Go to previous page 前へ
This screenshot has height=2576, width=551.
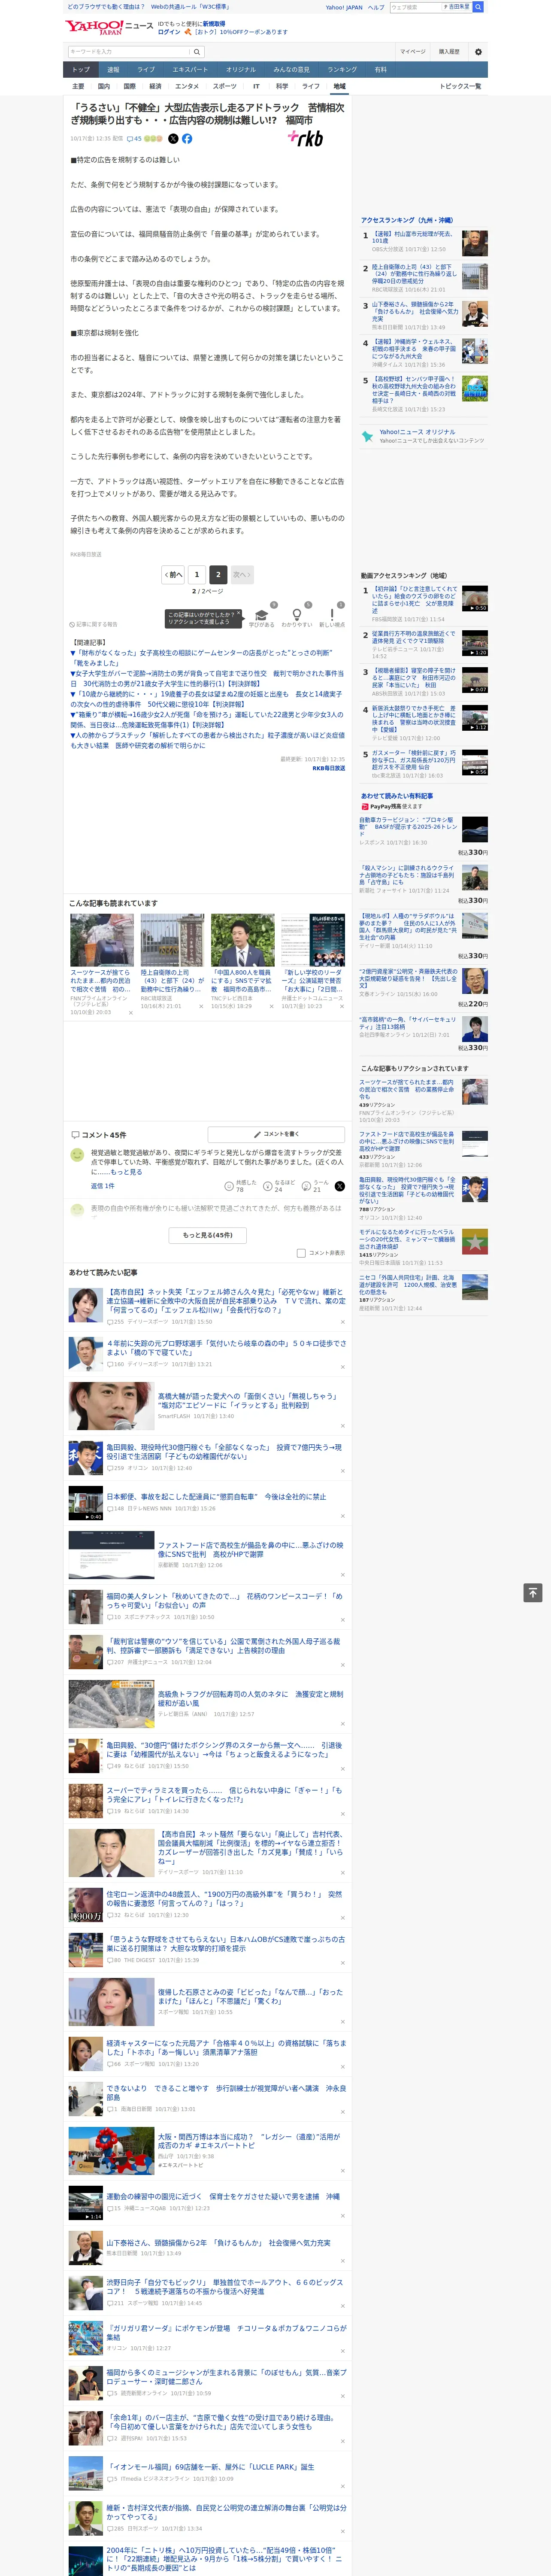pos(174,575)
